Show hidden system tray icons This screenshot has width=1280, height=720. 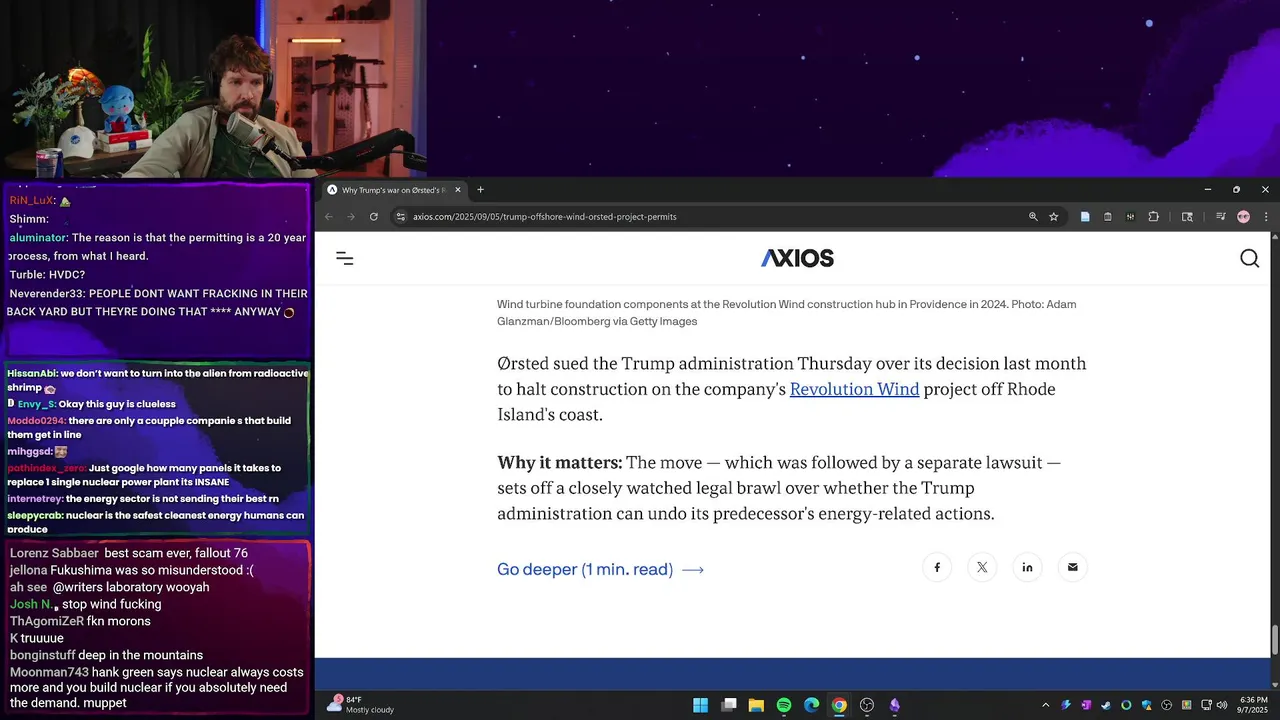tap(1045, 705)
